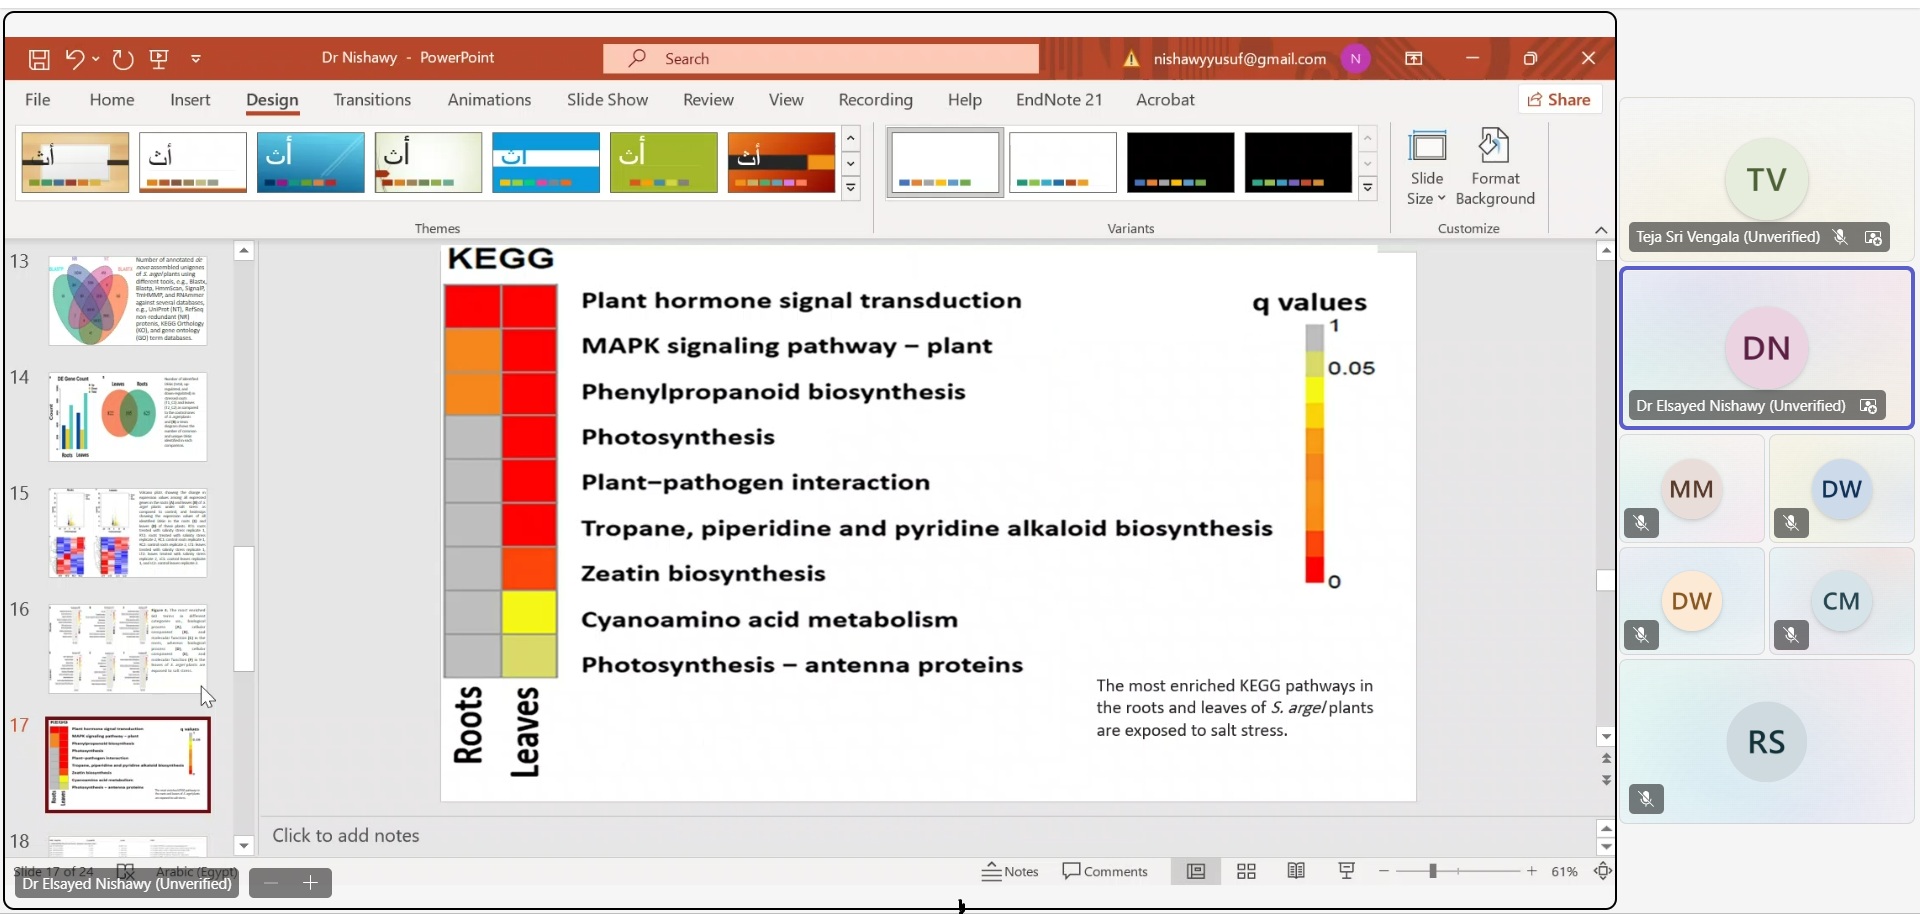1920x914 pixels.
Task: Go to previous slide double-arrow
Action: point(1606,759)
